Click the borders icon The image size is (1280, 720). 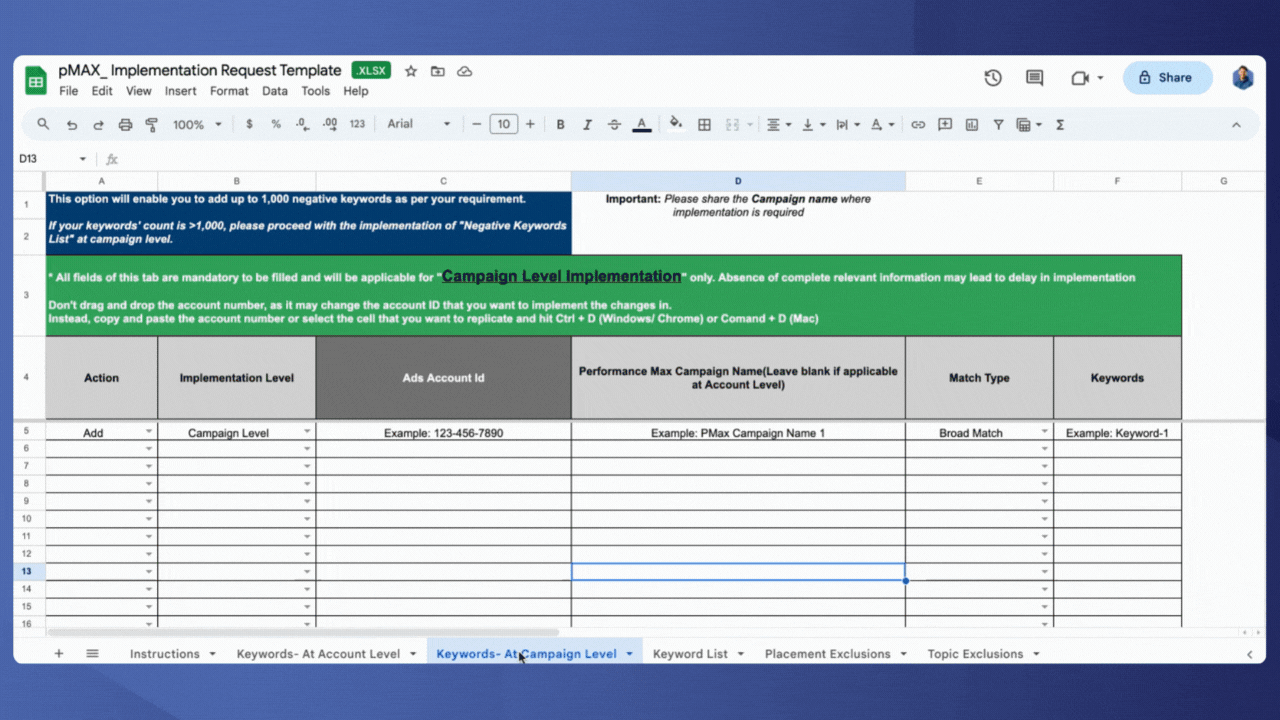coord(704,125)
